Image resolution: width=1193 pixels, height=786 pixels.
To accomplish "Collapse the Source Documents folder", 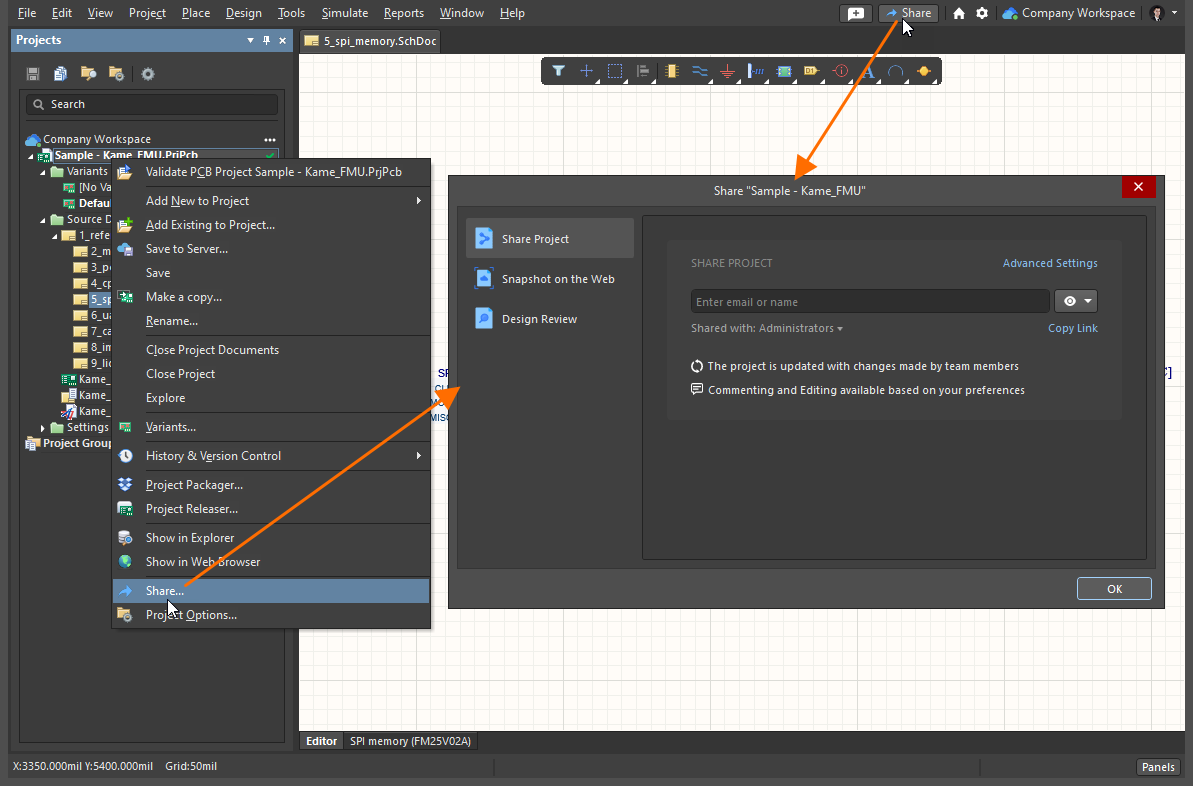I will coord(43,220).
